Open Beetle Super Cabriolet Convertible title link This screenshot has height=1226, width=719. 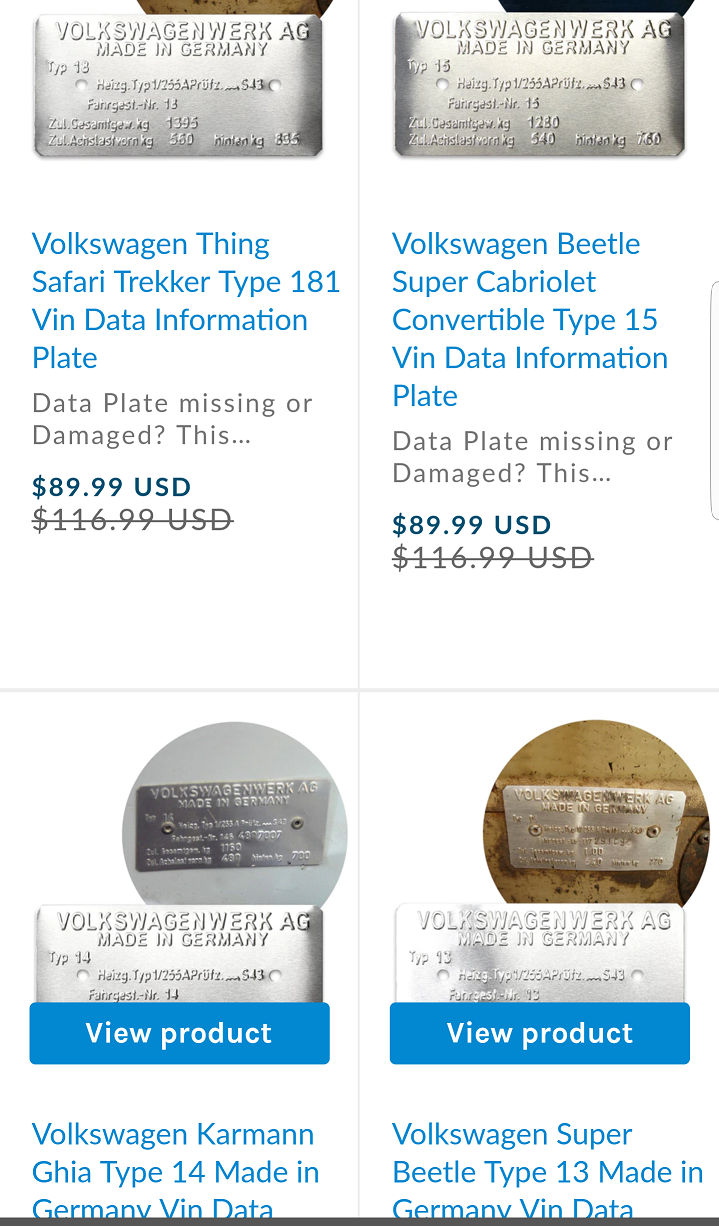[530, 319]
